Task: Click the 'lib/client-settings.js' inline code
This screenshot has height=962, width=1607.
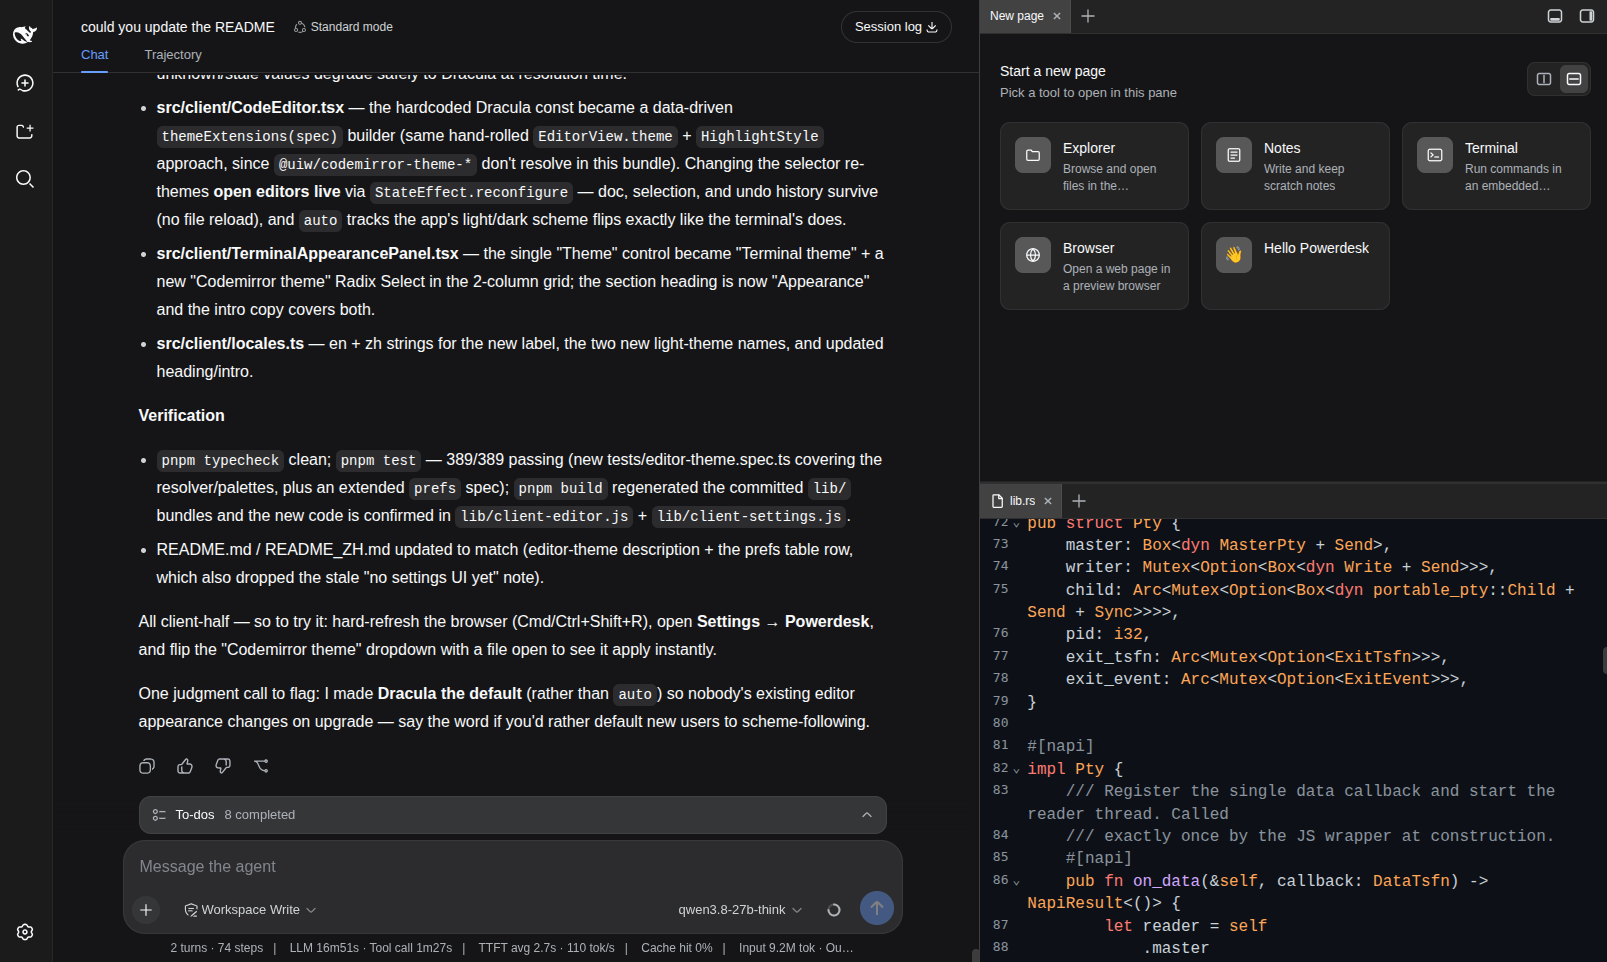Action: pyautogui.click(x=750, y=516)
